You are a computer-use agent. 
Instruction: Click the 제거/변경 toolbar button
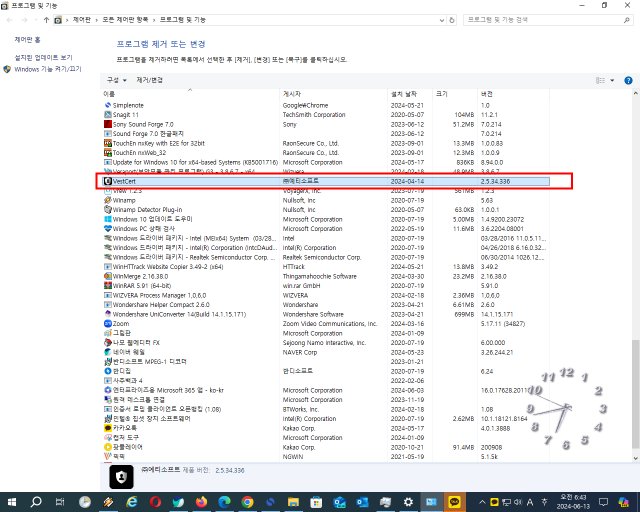[x=149, y=80]
